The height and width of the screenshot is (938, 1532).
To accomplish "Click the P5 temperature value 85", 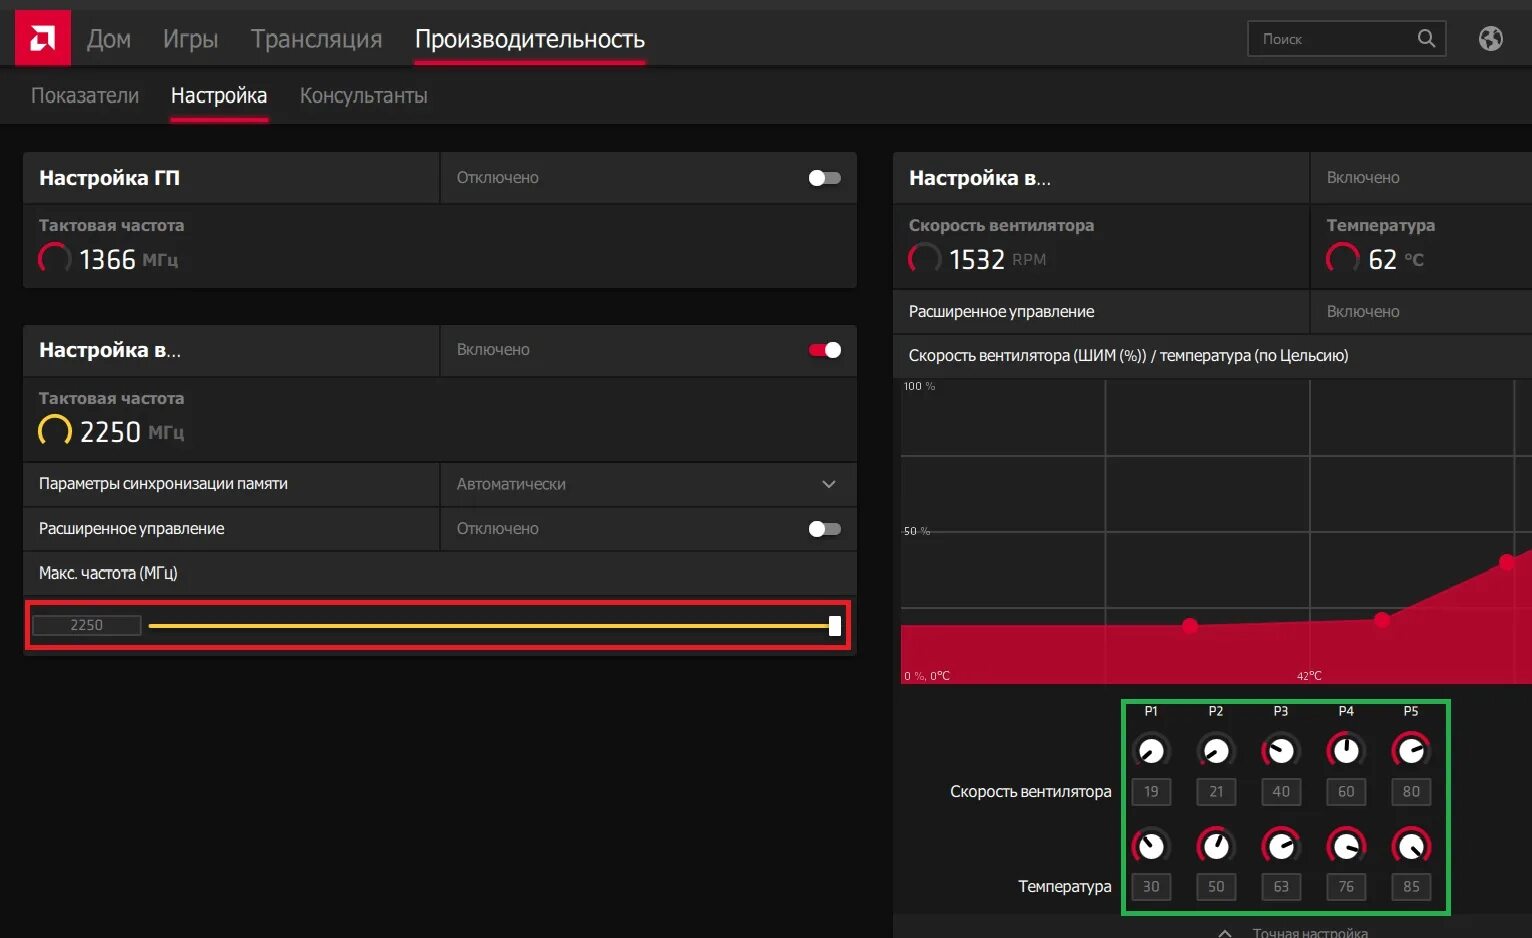I will [1411, 887].
